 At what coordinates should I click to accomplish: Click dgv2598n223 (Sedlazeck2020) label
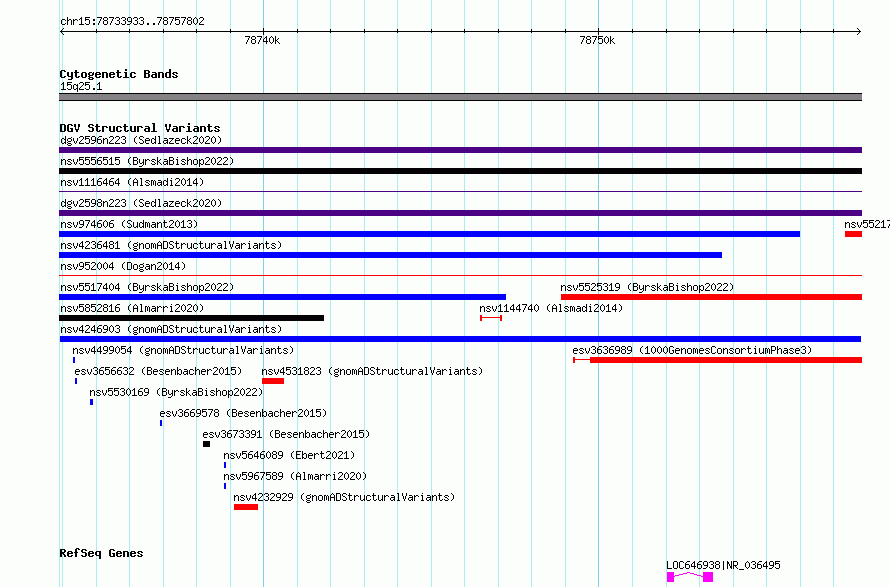tap(141, 203)
